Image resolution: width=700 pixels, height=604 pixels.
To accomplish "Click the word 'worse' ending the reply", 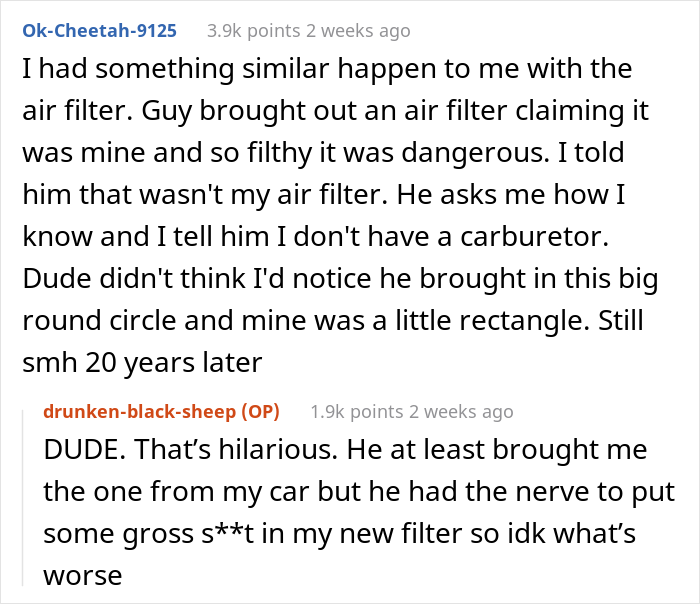I will (83, 575).
